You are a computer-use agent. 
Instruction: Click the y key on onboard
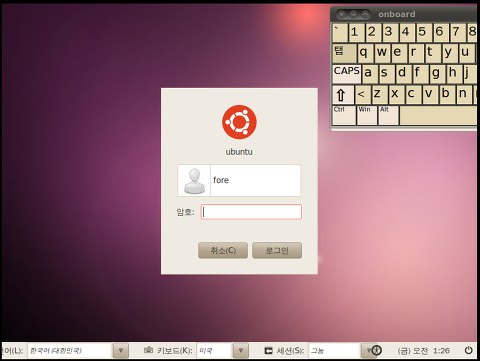pos(450,54)
